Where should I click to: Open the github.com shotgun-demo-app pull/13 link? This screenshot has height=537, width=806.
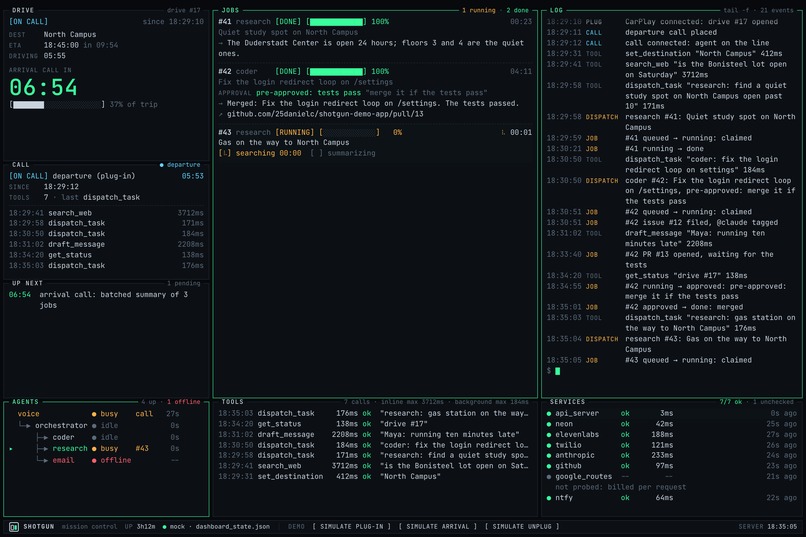coord(325,114)
